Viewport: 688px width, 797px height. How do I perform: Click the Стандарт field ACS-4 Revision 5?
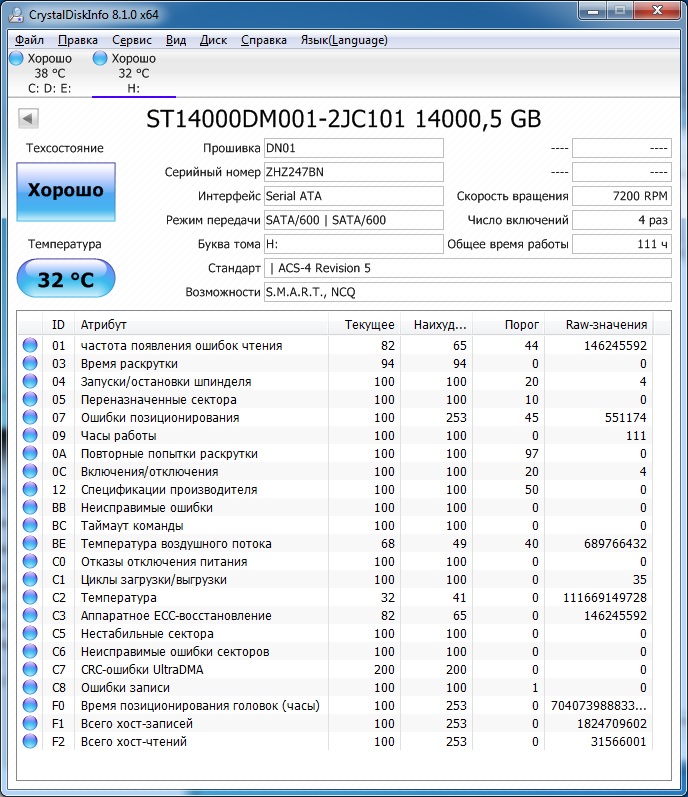tap(467, 268)
